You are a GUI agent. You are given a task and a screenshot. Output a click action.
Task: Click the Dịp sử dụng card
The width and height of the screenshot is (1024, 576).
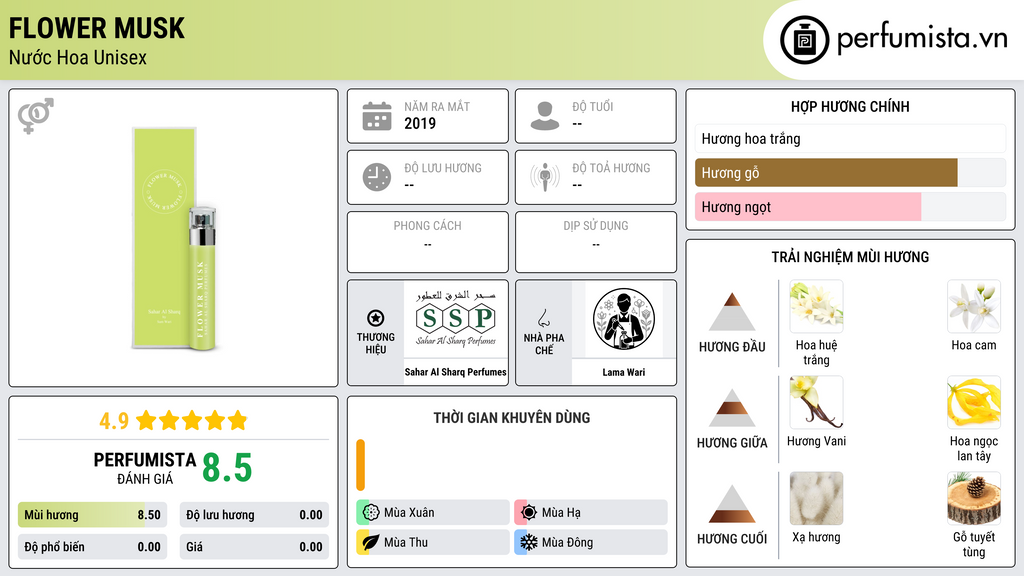pyautogui.click(x=596, y=242)
